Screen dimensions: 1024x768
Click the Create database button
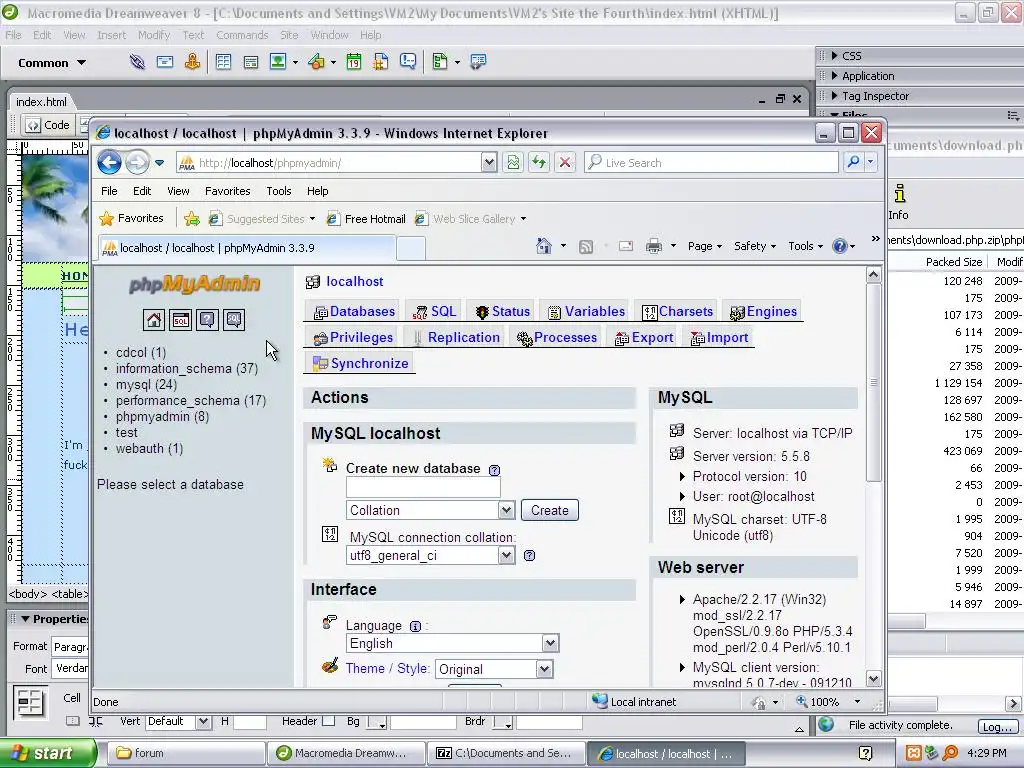549,510
